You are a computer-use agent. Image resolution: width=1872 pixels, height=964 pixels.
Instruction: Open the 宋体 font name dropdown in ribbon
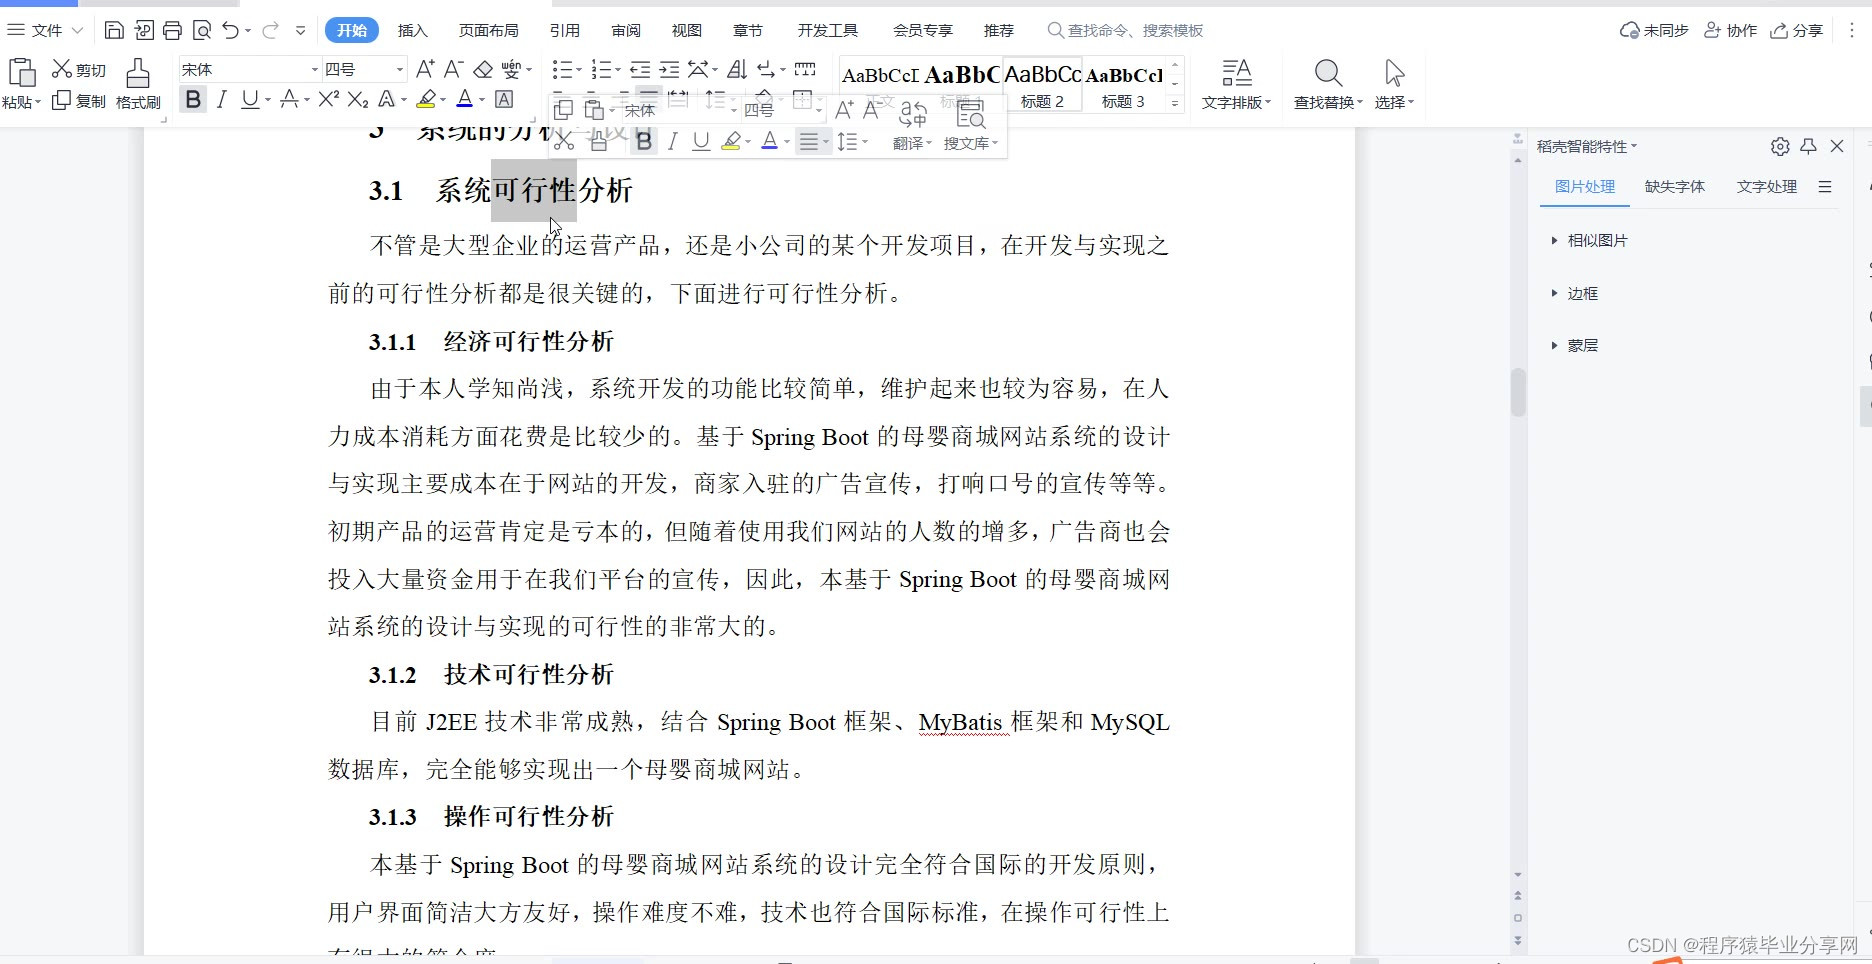pos(314,69)
